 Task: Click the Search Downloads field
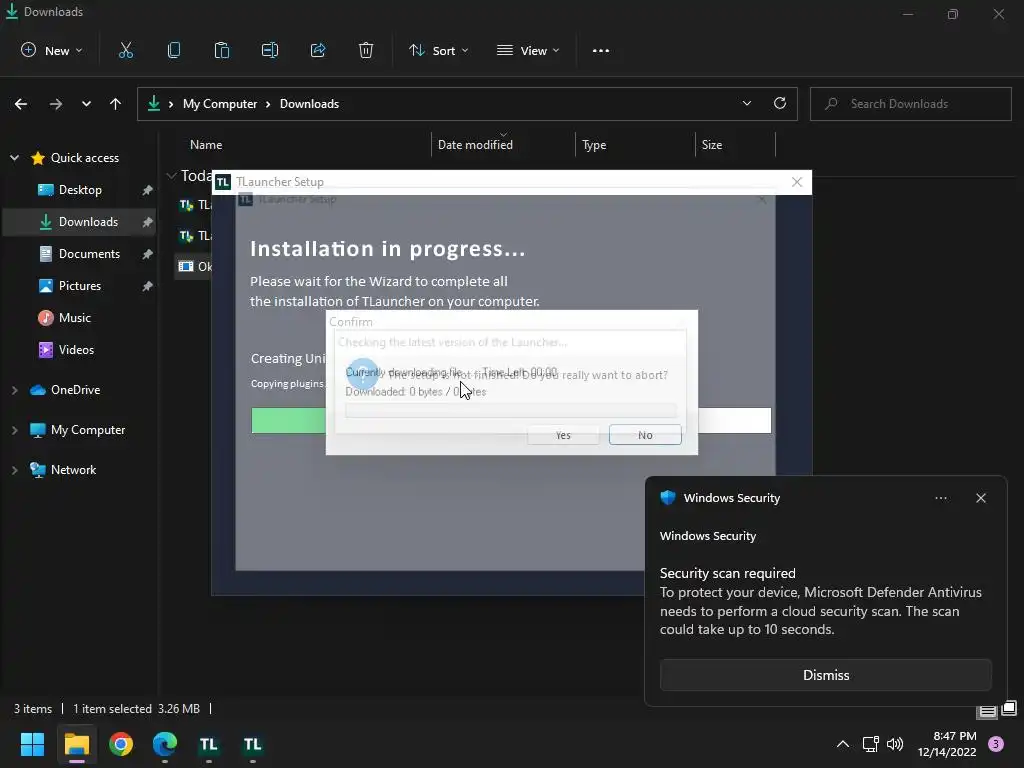(911, 104)
